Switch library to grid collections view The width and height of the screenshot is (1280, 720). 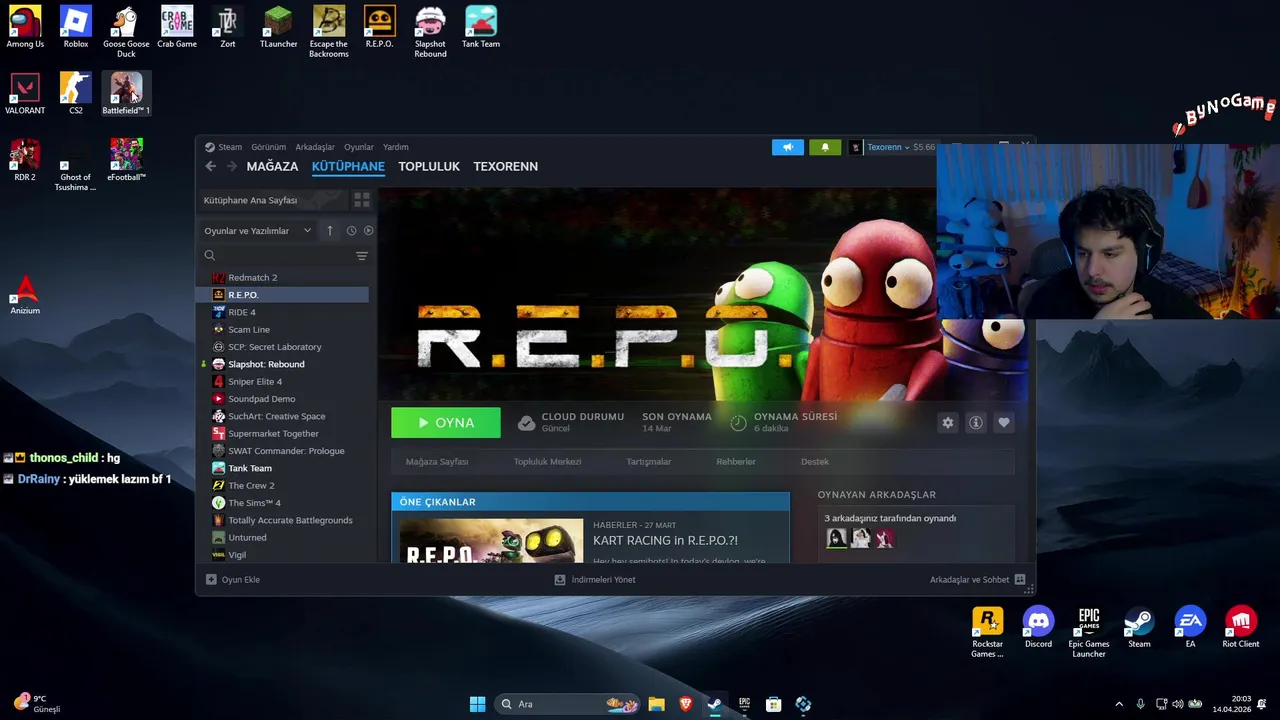point(362,200)
